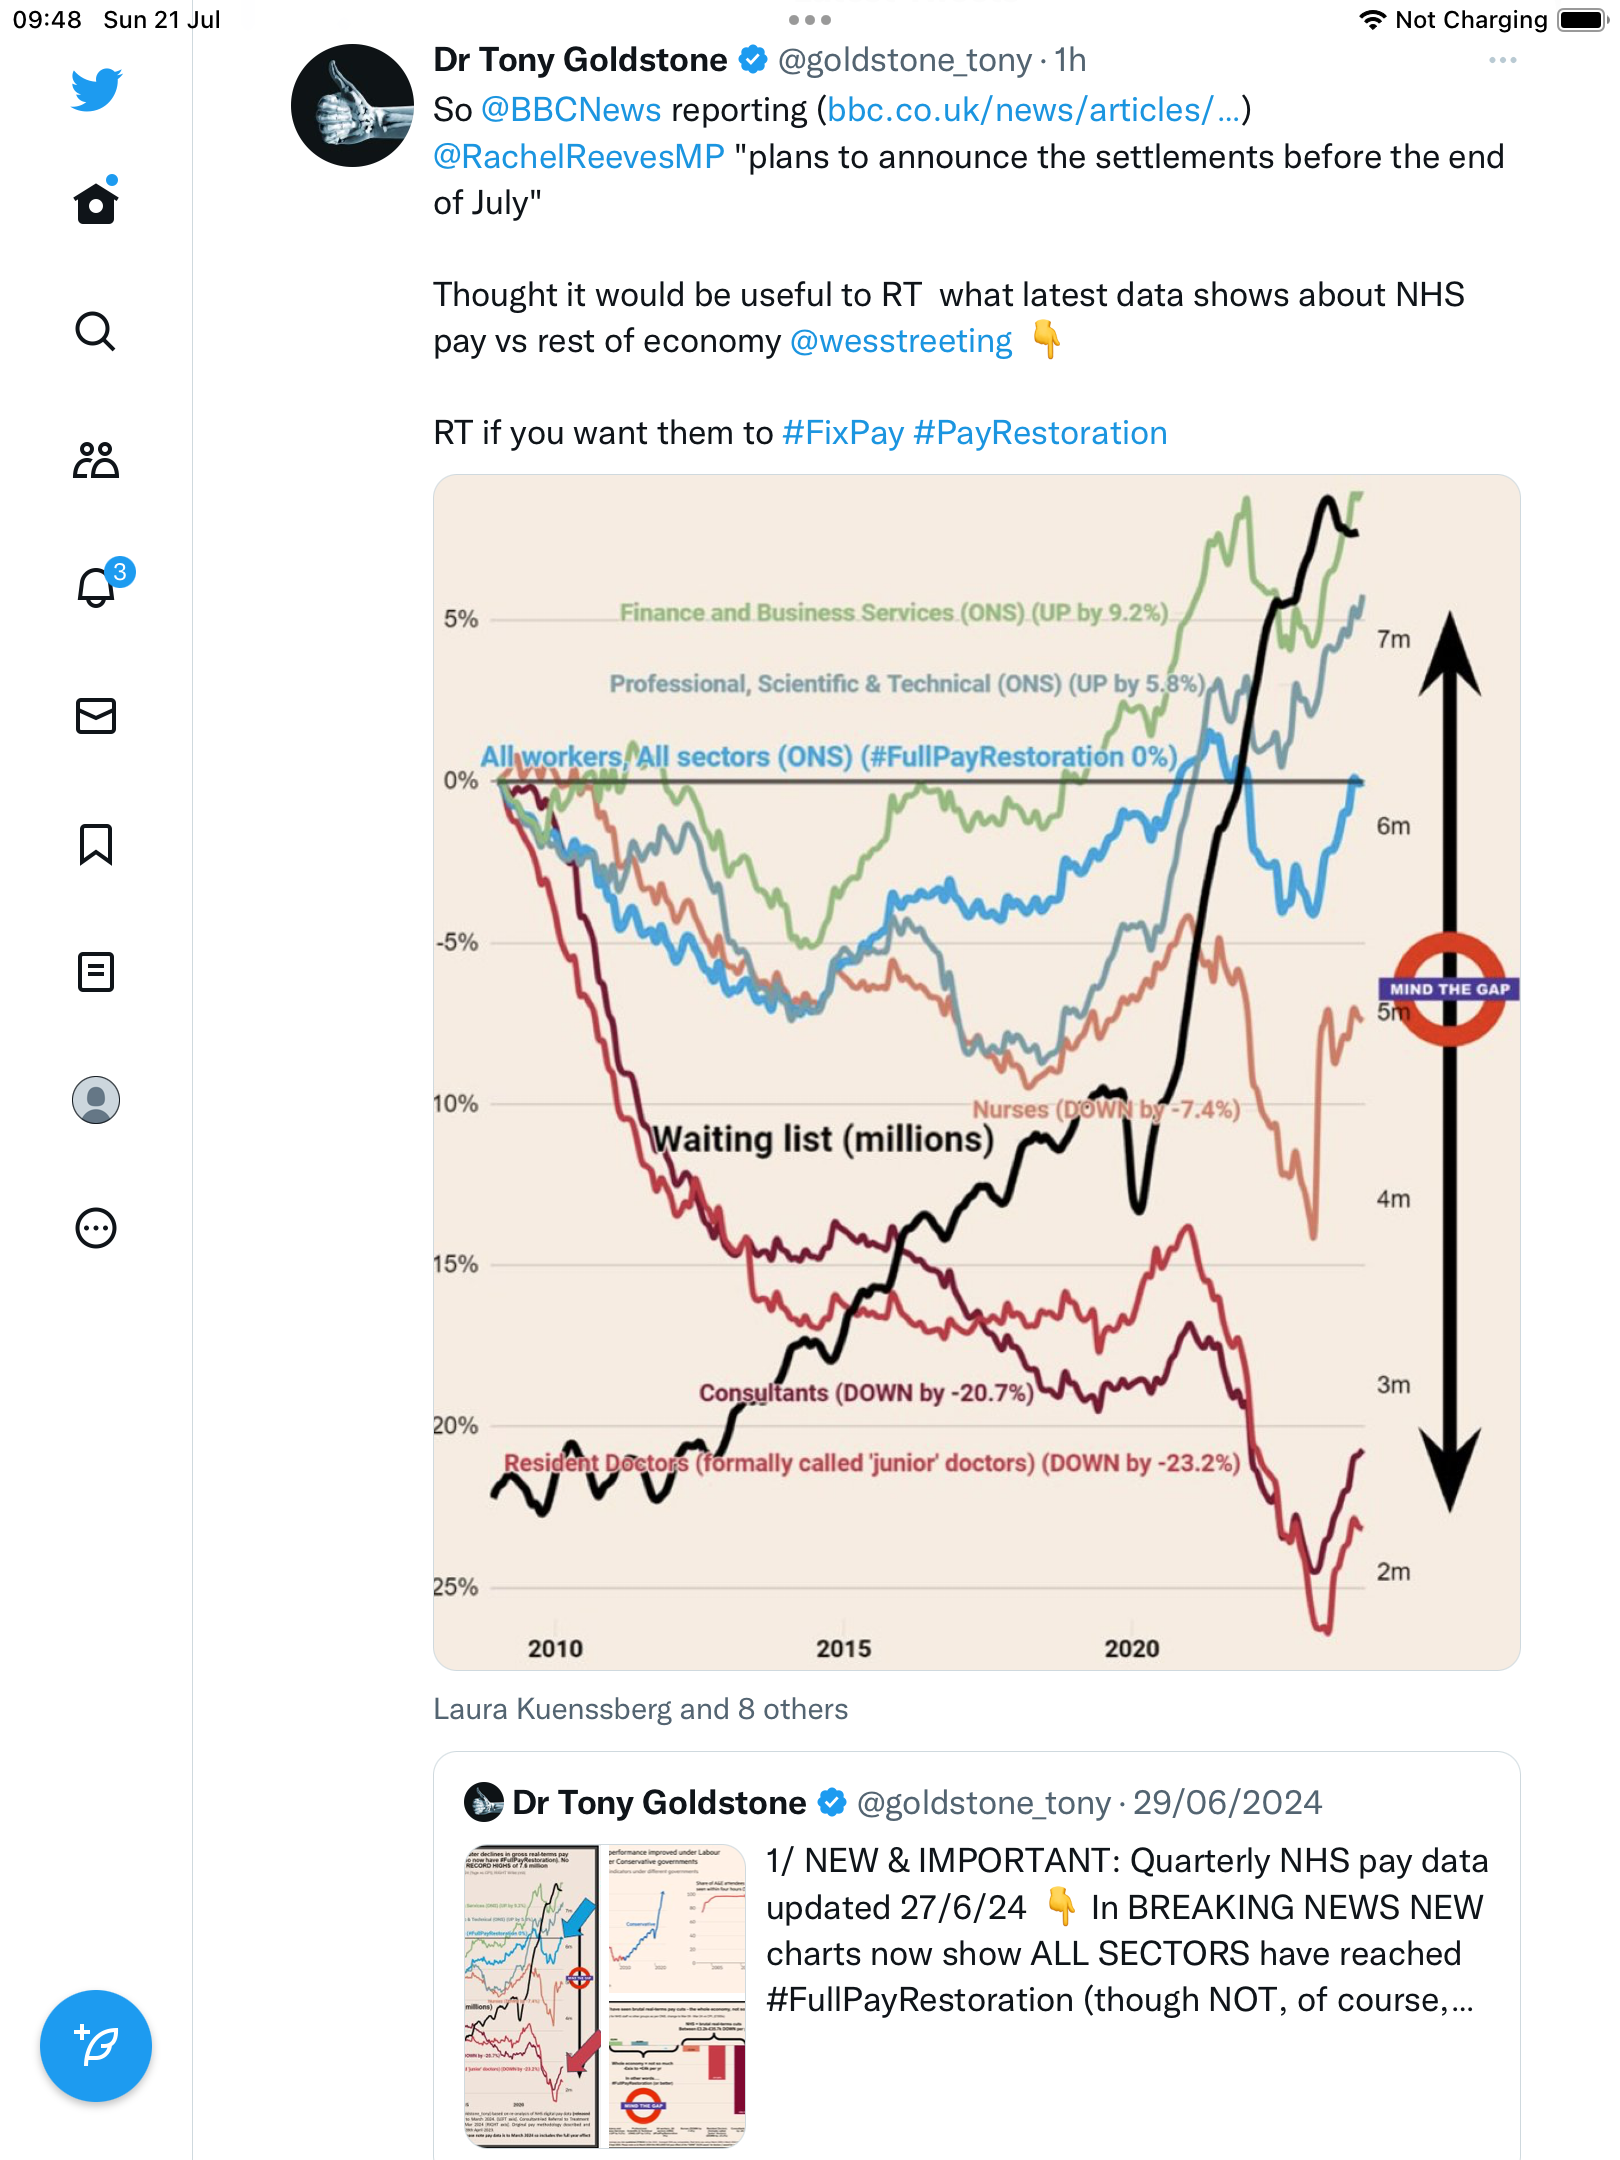Screen dimensions: 1620x2160
Task: Open the Communities people icon
Action: [96, 460]
